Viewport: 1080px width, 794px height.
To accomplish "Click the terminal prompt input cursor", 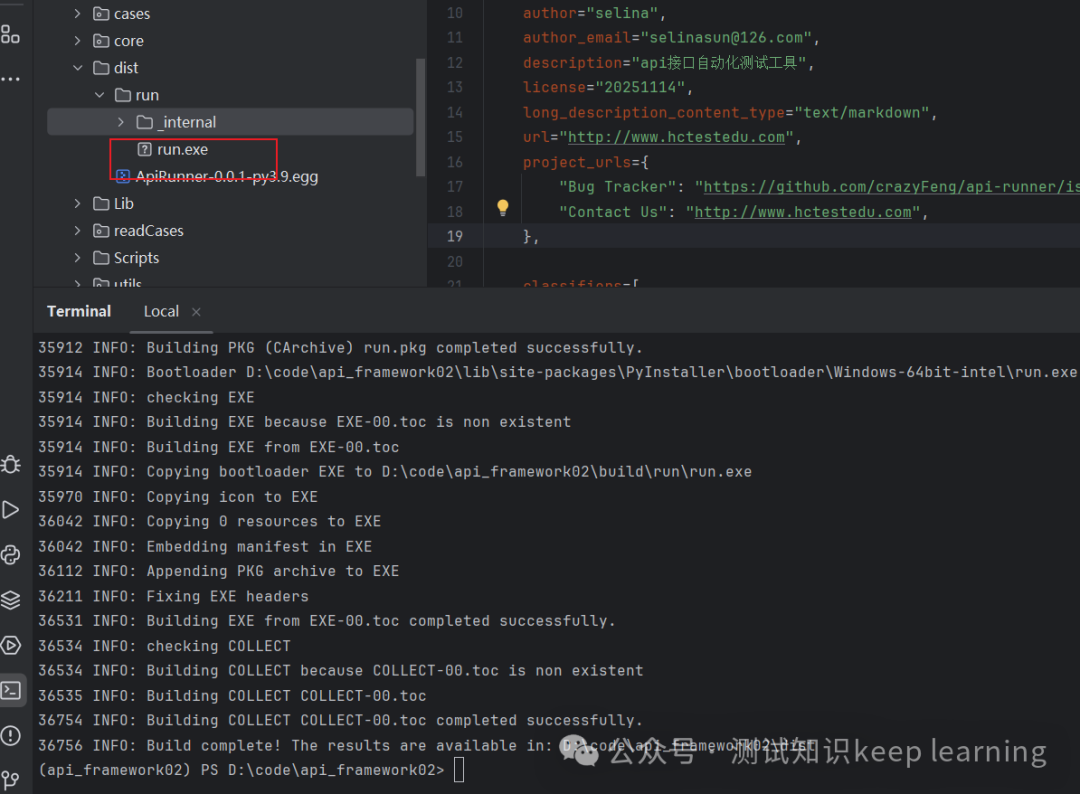I will (x=459, y=769).
